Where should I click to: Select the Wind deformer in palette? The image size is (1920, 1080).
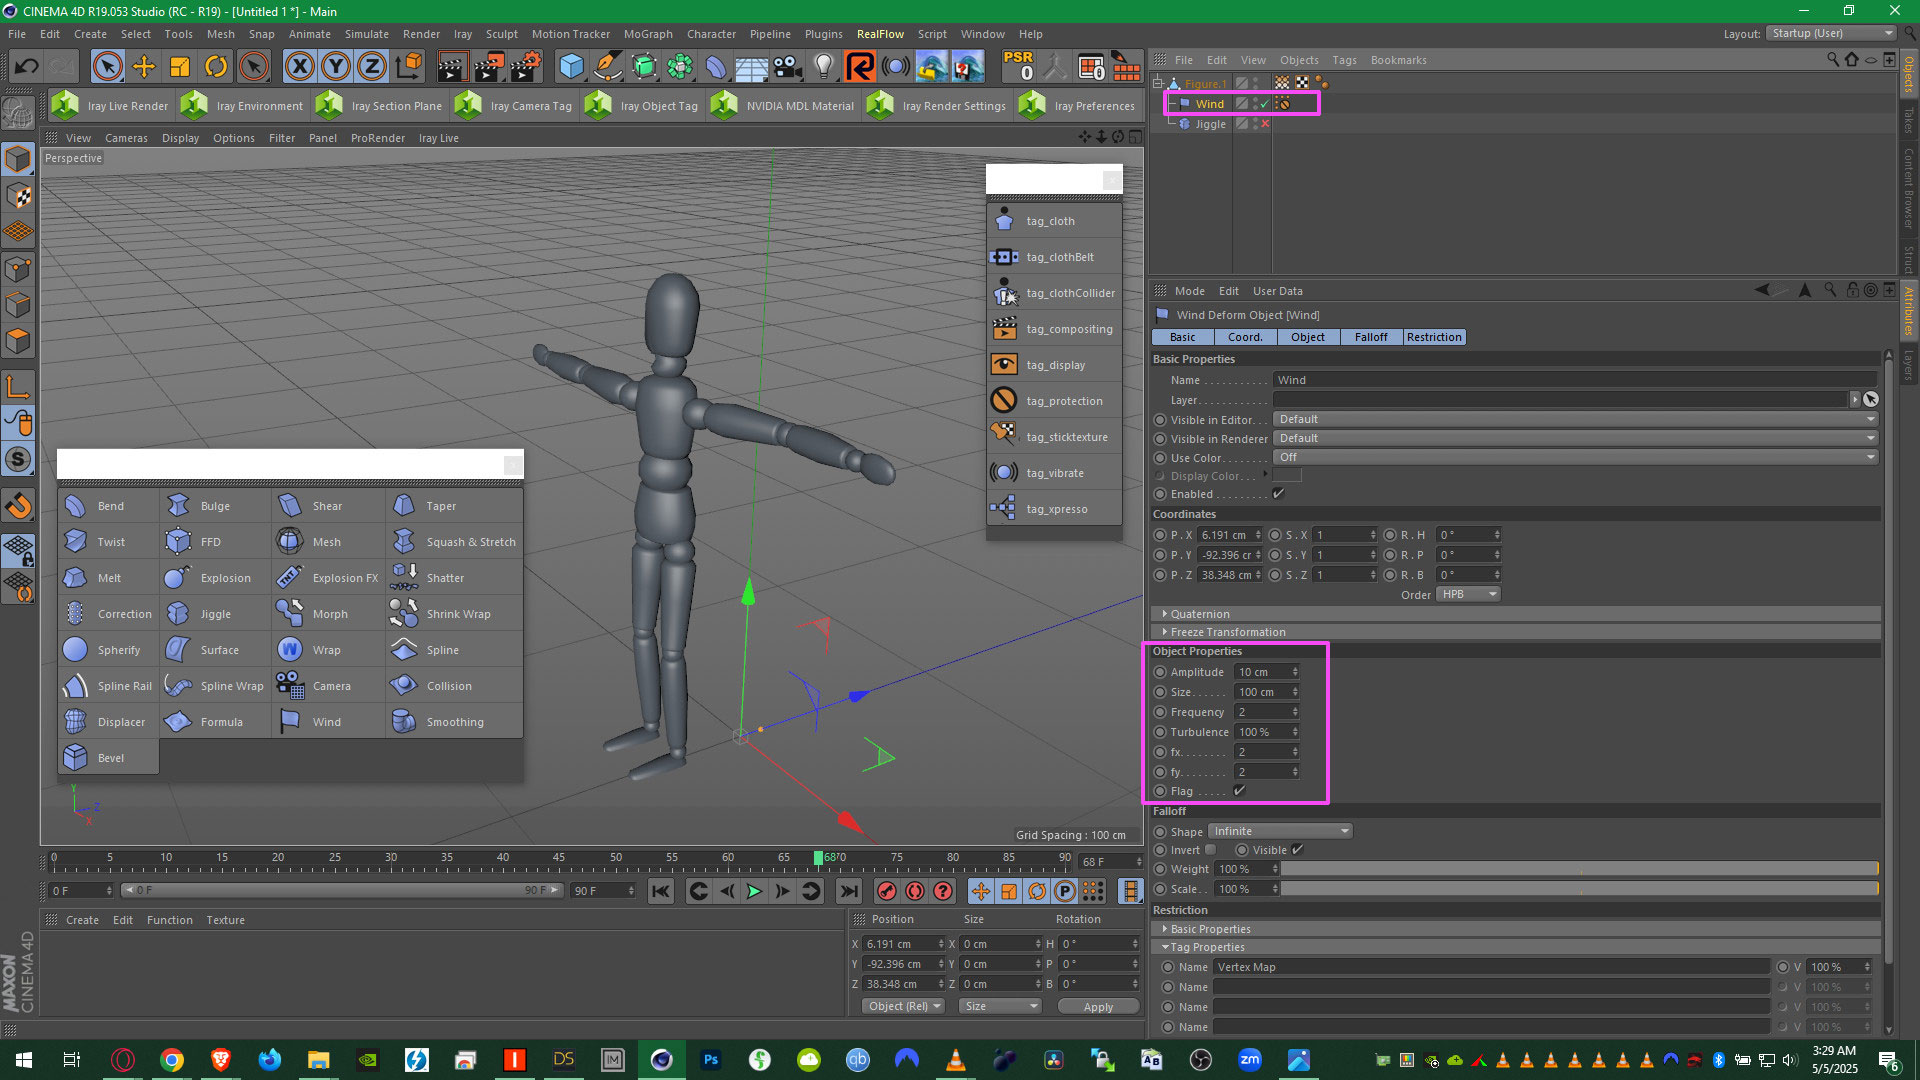327,722
